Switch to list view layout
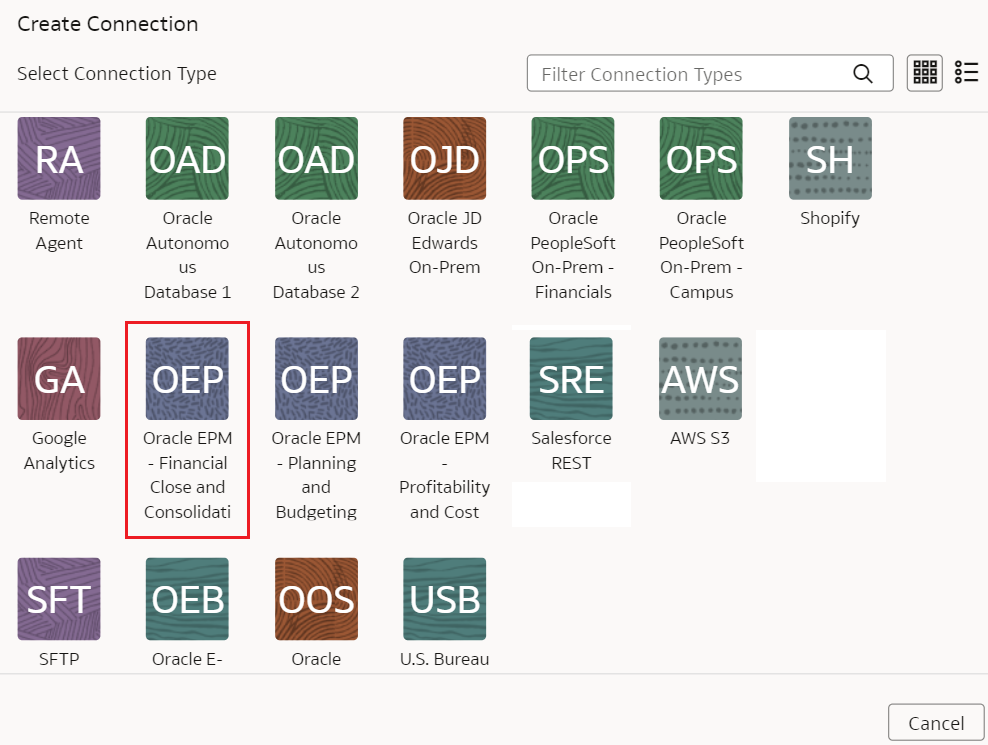The image size is (988, 745). coord(966,72)
